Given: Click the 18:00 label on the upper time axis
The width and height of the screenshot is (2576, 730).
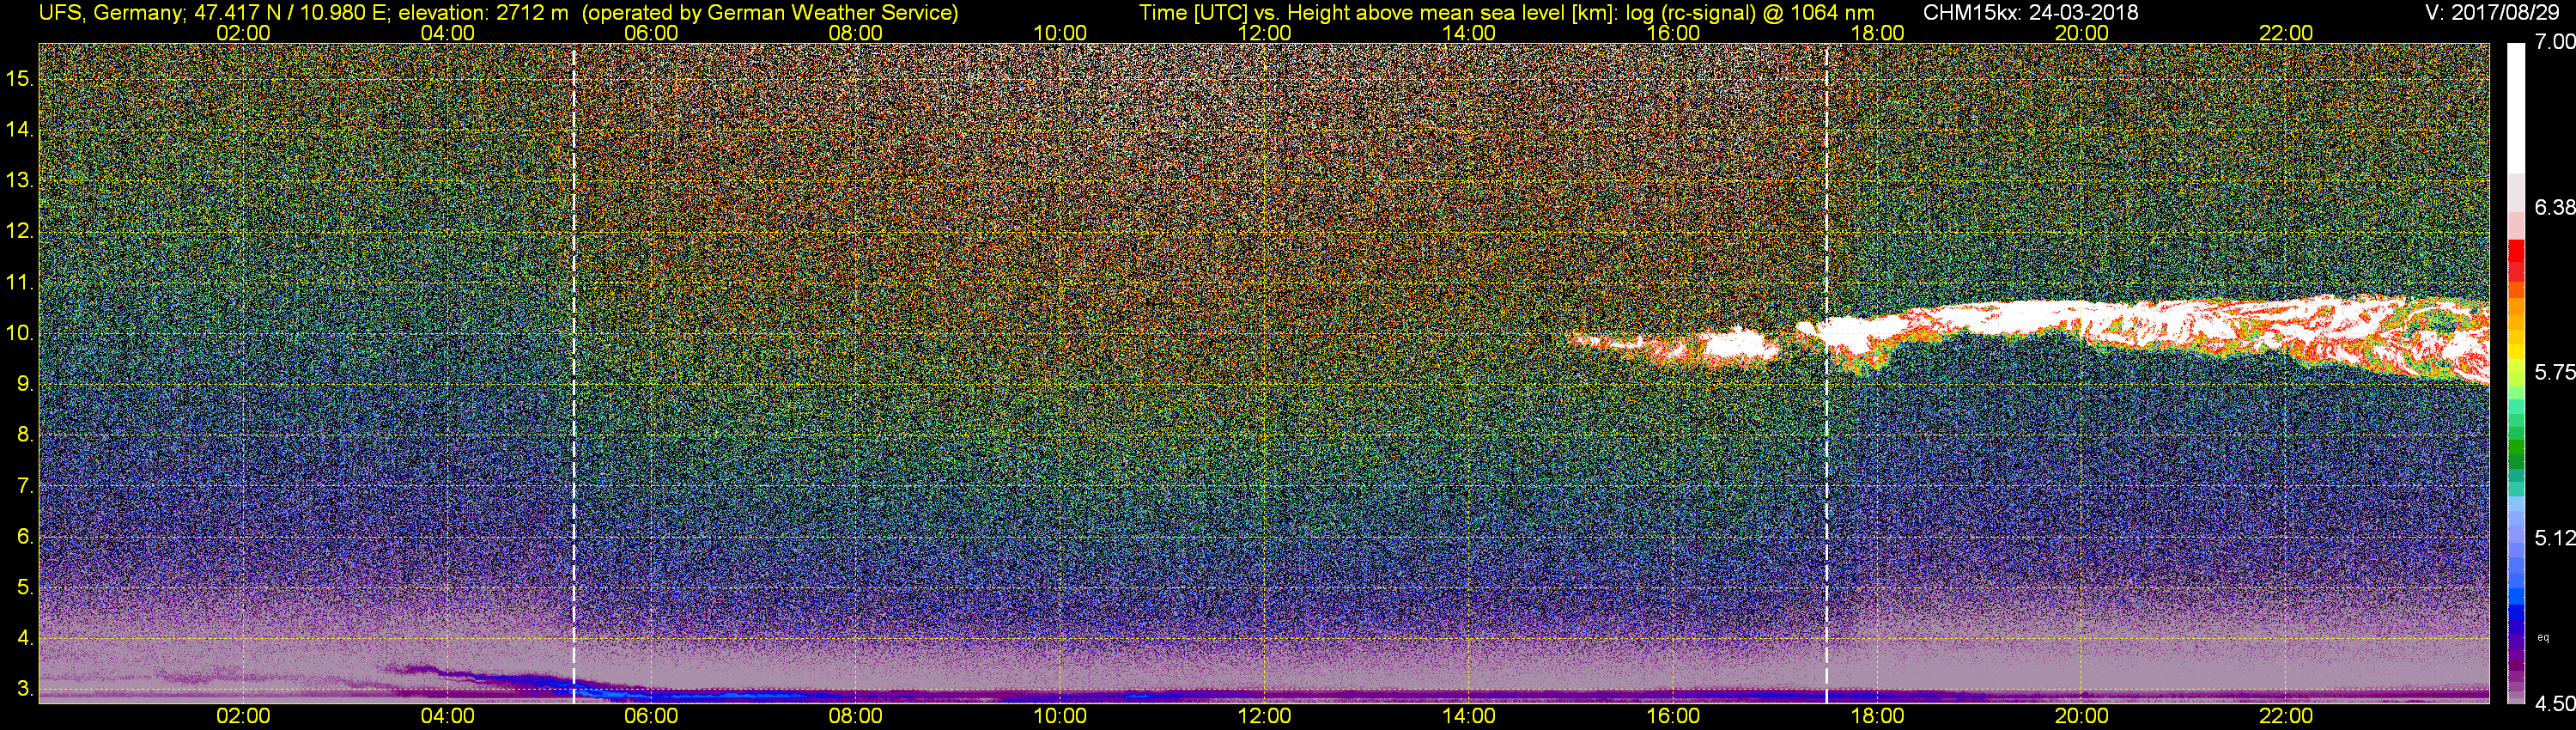Looking at the screenshot, I should (x=1877, y=33).
